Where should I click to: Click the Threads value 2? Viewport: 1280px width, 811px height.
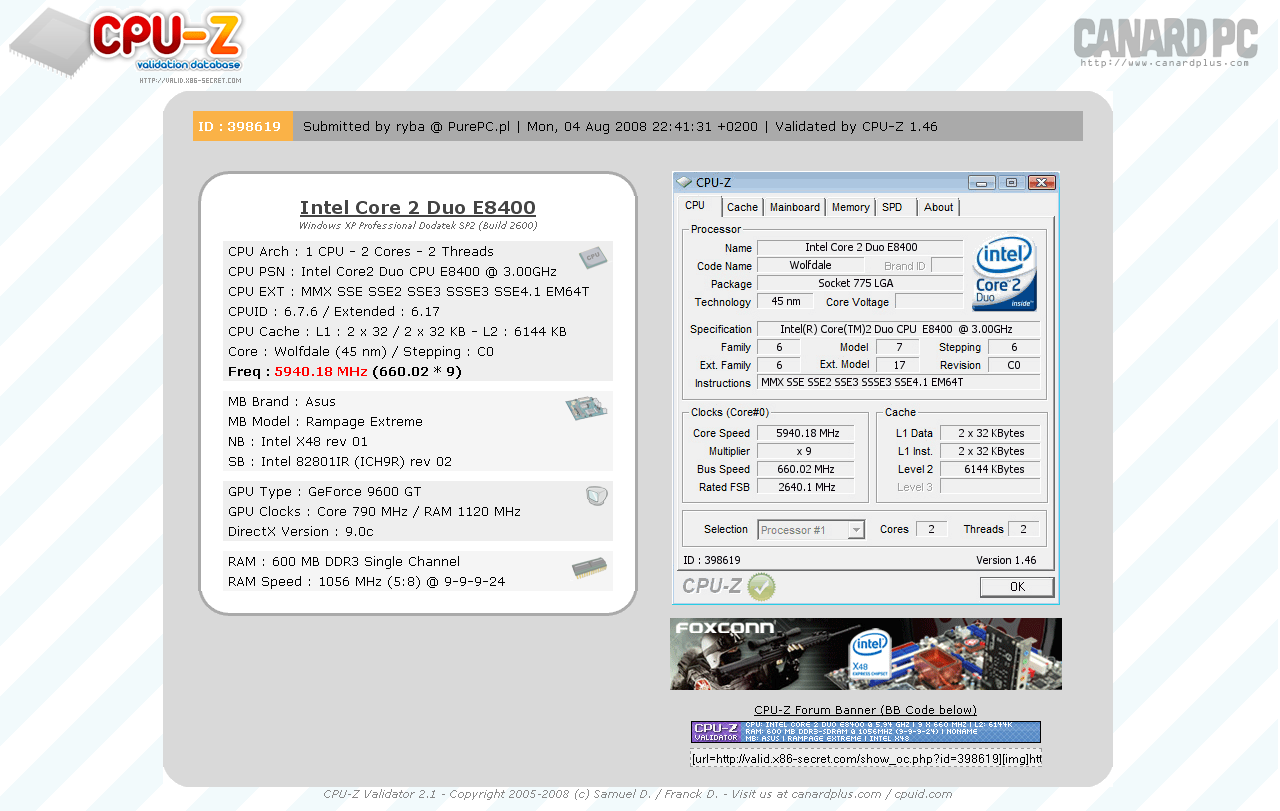[1023, 529]
